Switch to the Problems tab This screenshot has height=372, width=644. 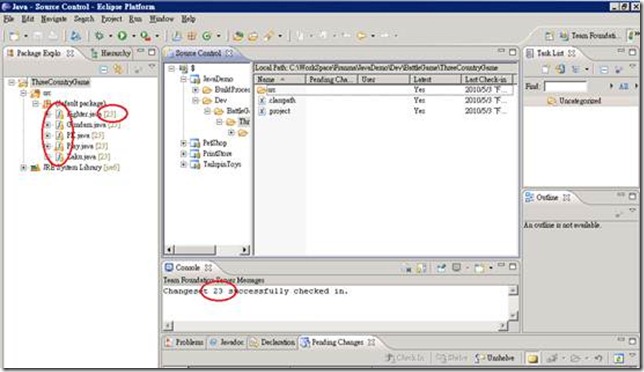pyautogui.click(x=184, y=342)
